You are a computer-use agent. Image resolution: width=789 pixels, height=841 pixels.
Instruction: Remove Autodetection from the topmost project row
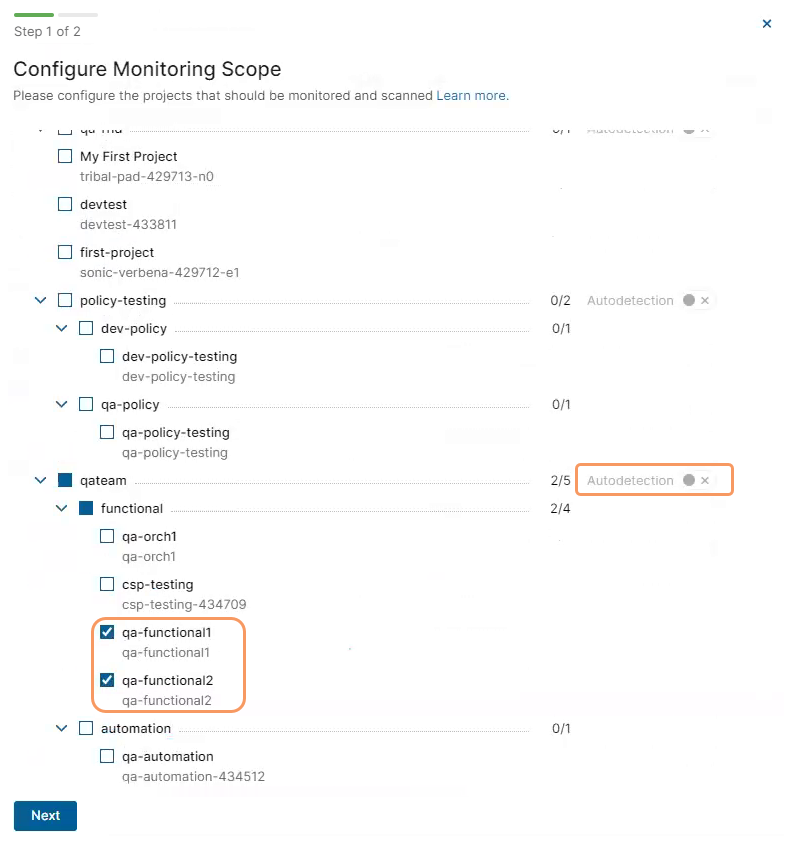(x=706, y=129)
